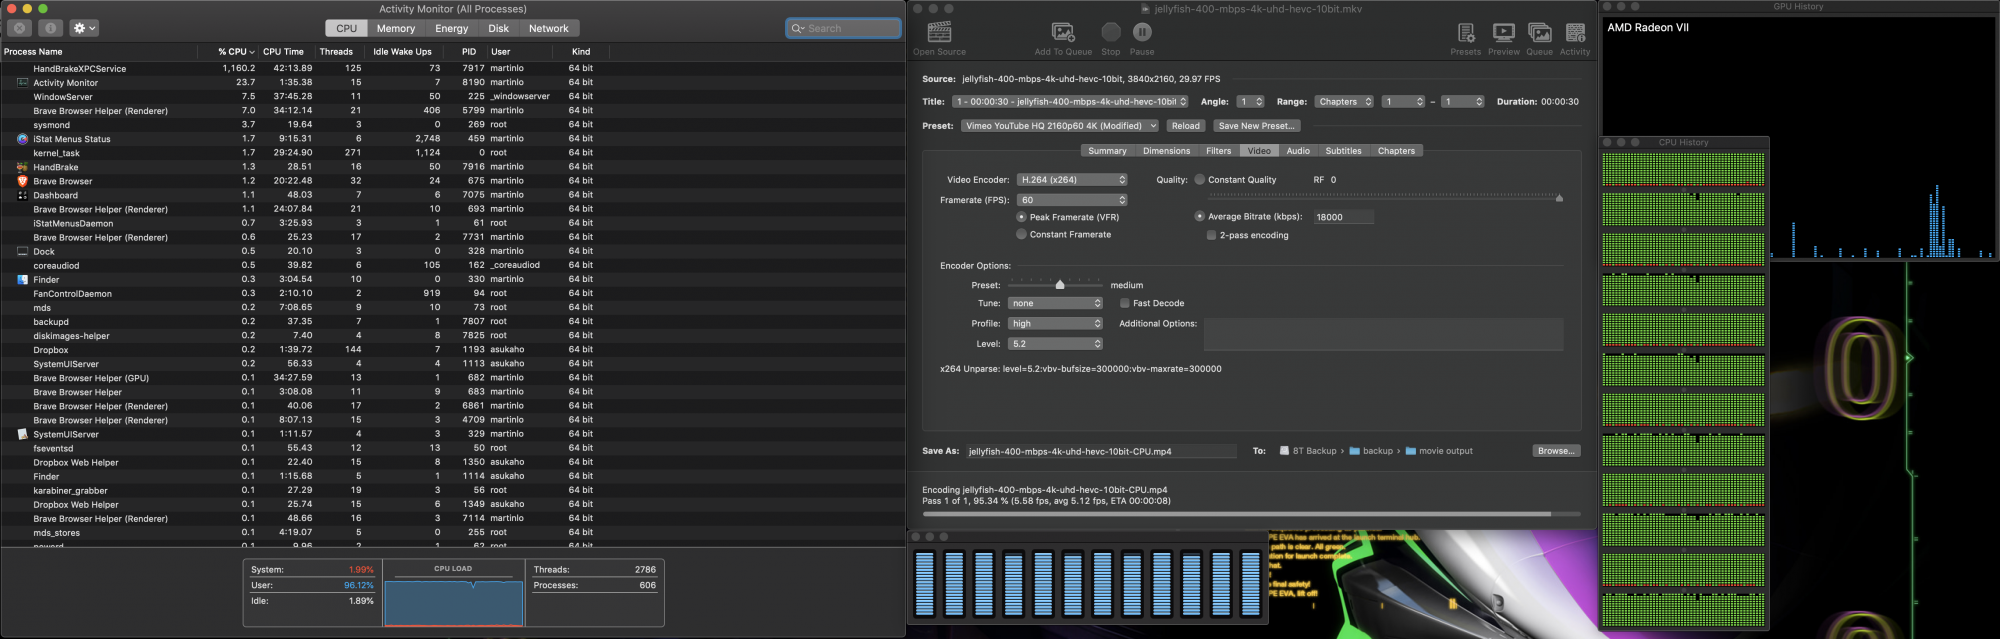This screenshot has width=2000, height=639.
Task: Select Average Bitrate radio button
Action: pos(1199,216)
